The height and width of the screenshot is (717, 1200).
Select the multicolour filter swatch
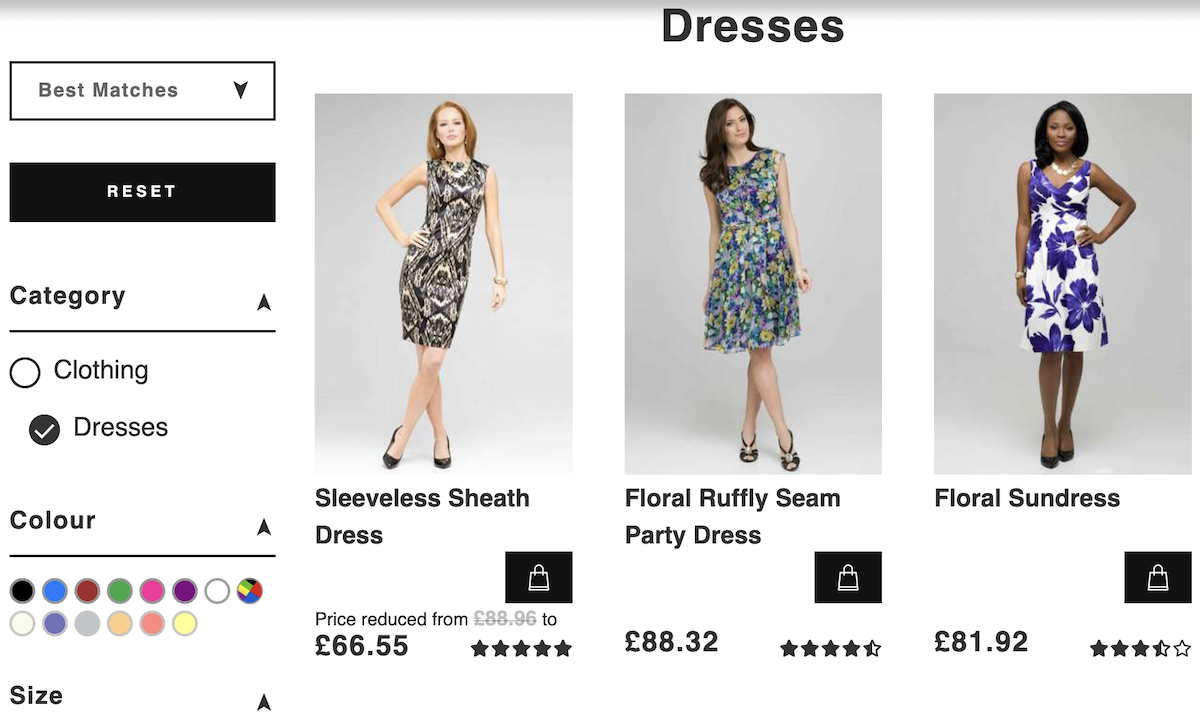coord(249,591)
